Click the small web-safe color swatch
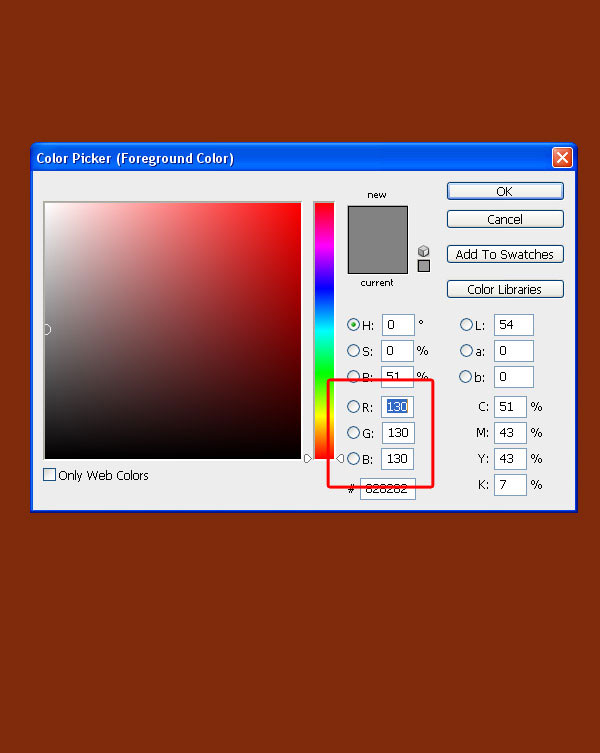Viewport: 600px width, 753px height. 423,266
